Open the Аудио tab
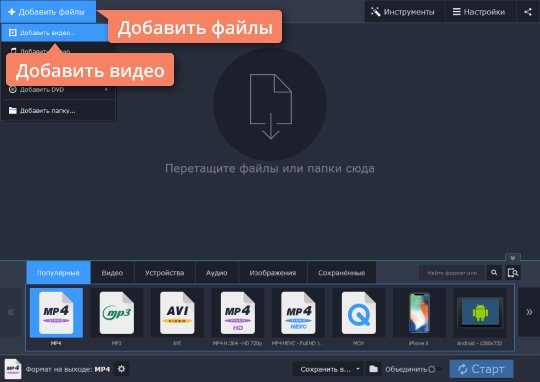Image resolution: width=540 pixels, height=382 pixels. 217,273
